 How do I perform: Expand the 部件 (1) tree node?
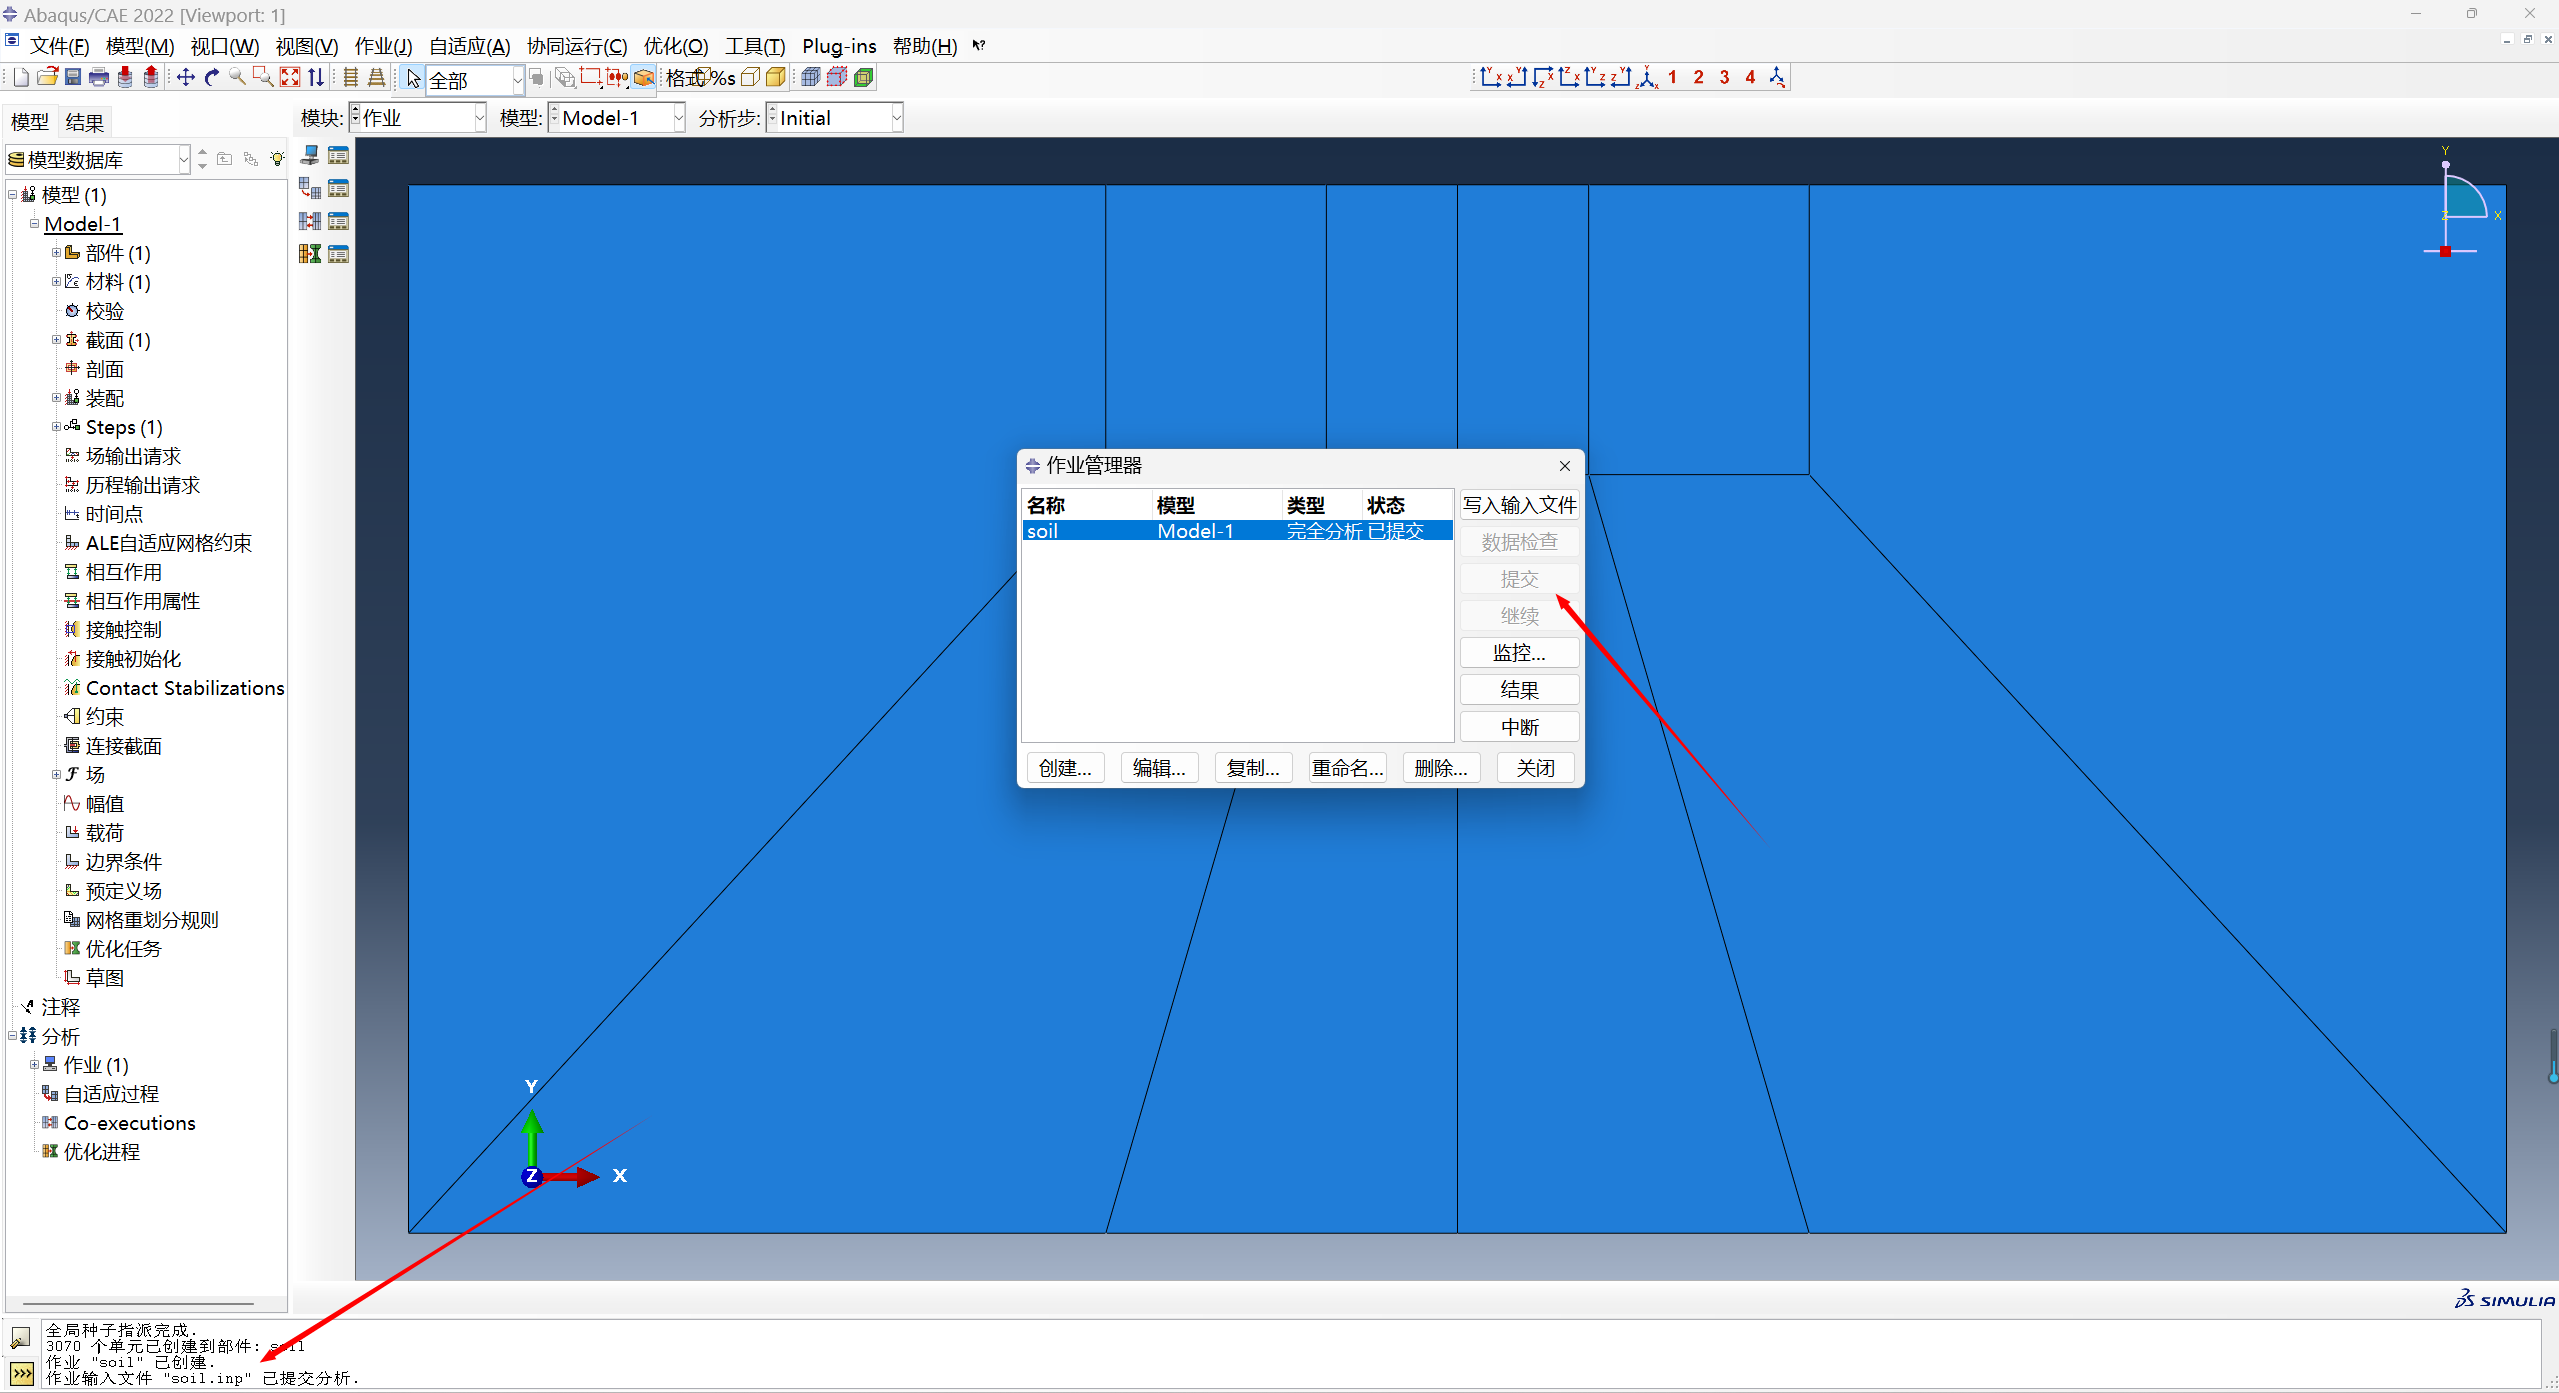pyautogui.click(x=56, y=253)
